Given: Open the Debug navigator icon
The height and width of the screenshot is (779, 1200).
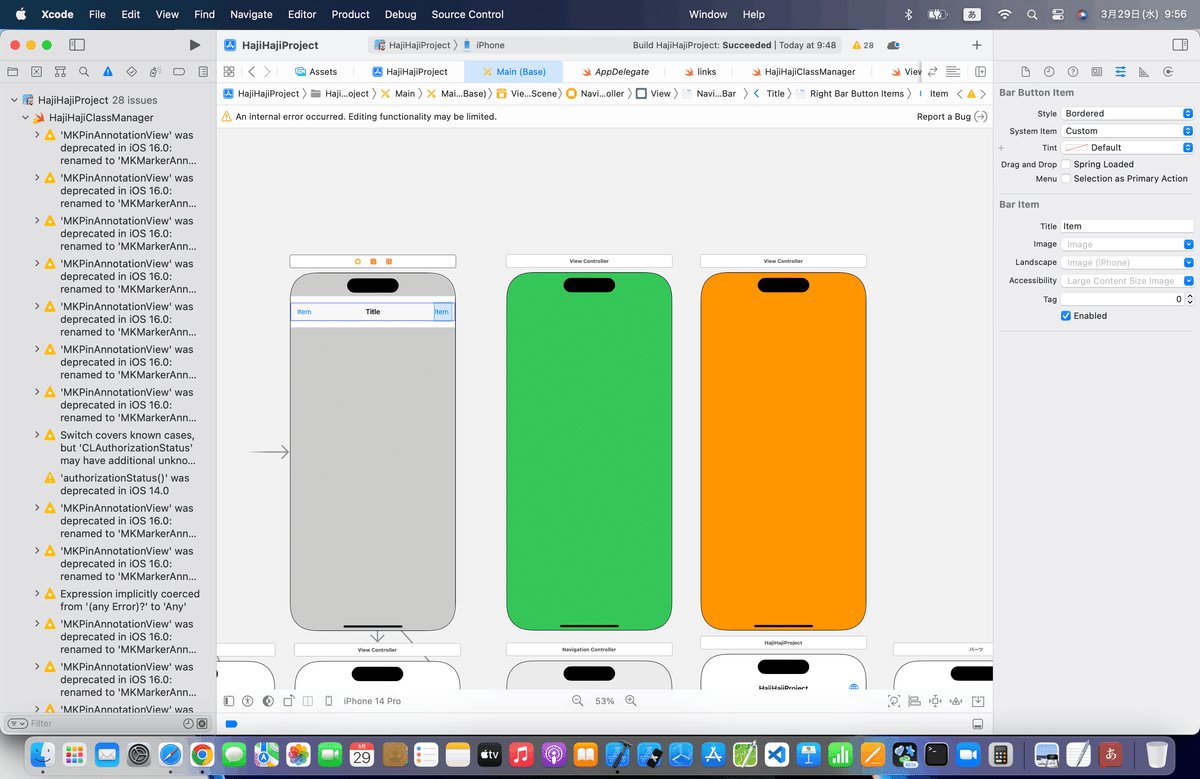Looking at the screenshot, I should point(156,72).
